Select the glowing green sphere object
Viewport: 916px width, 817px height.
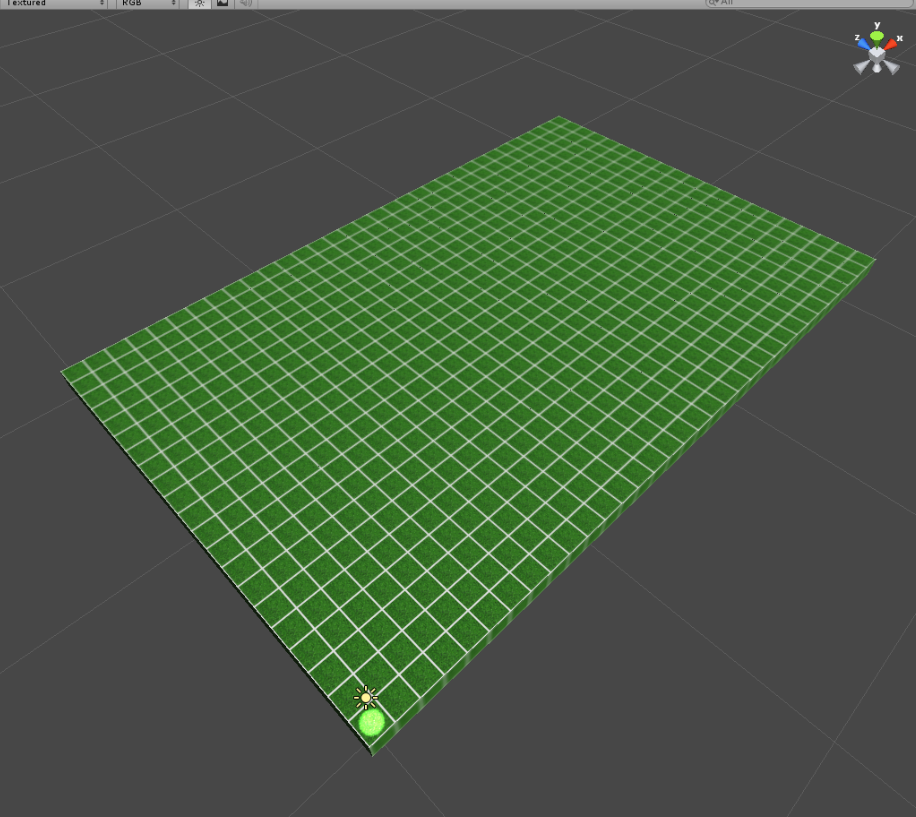click(372, 723)
